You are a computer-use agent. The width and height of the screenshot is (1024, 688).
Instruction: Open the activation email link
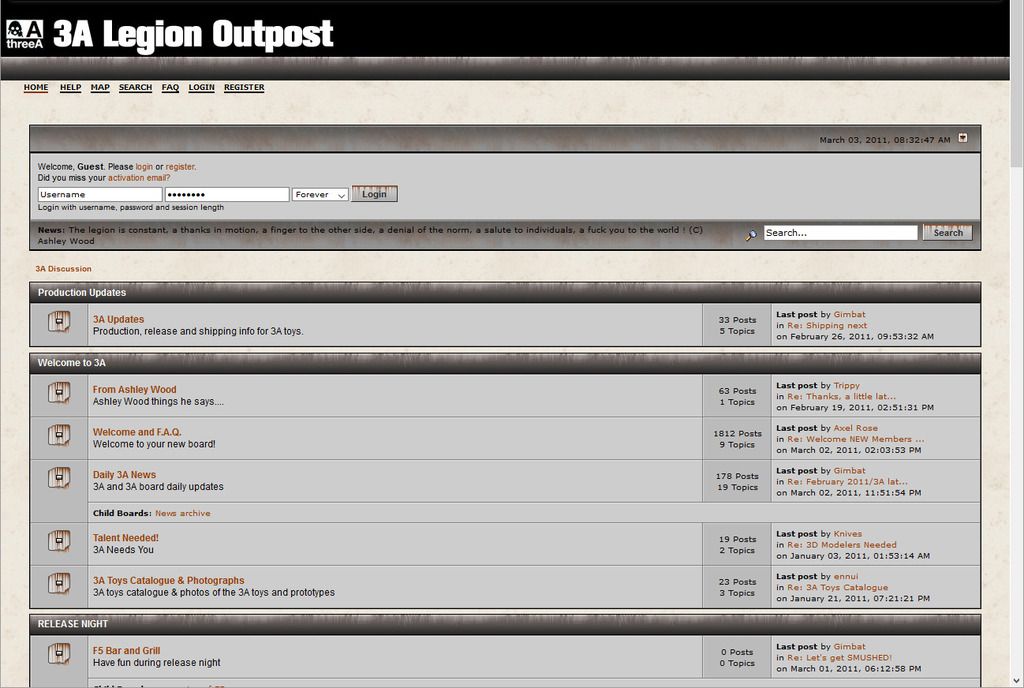(x=137, y=178)
